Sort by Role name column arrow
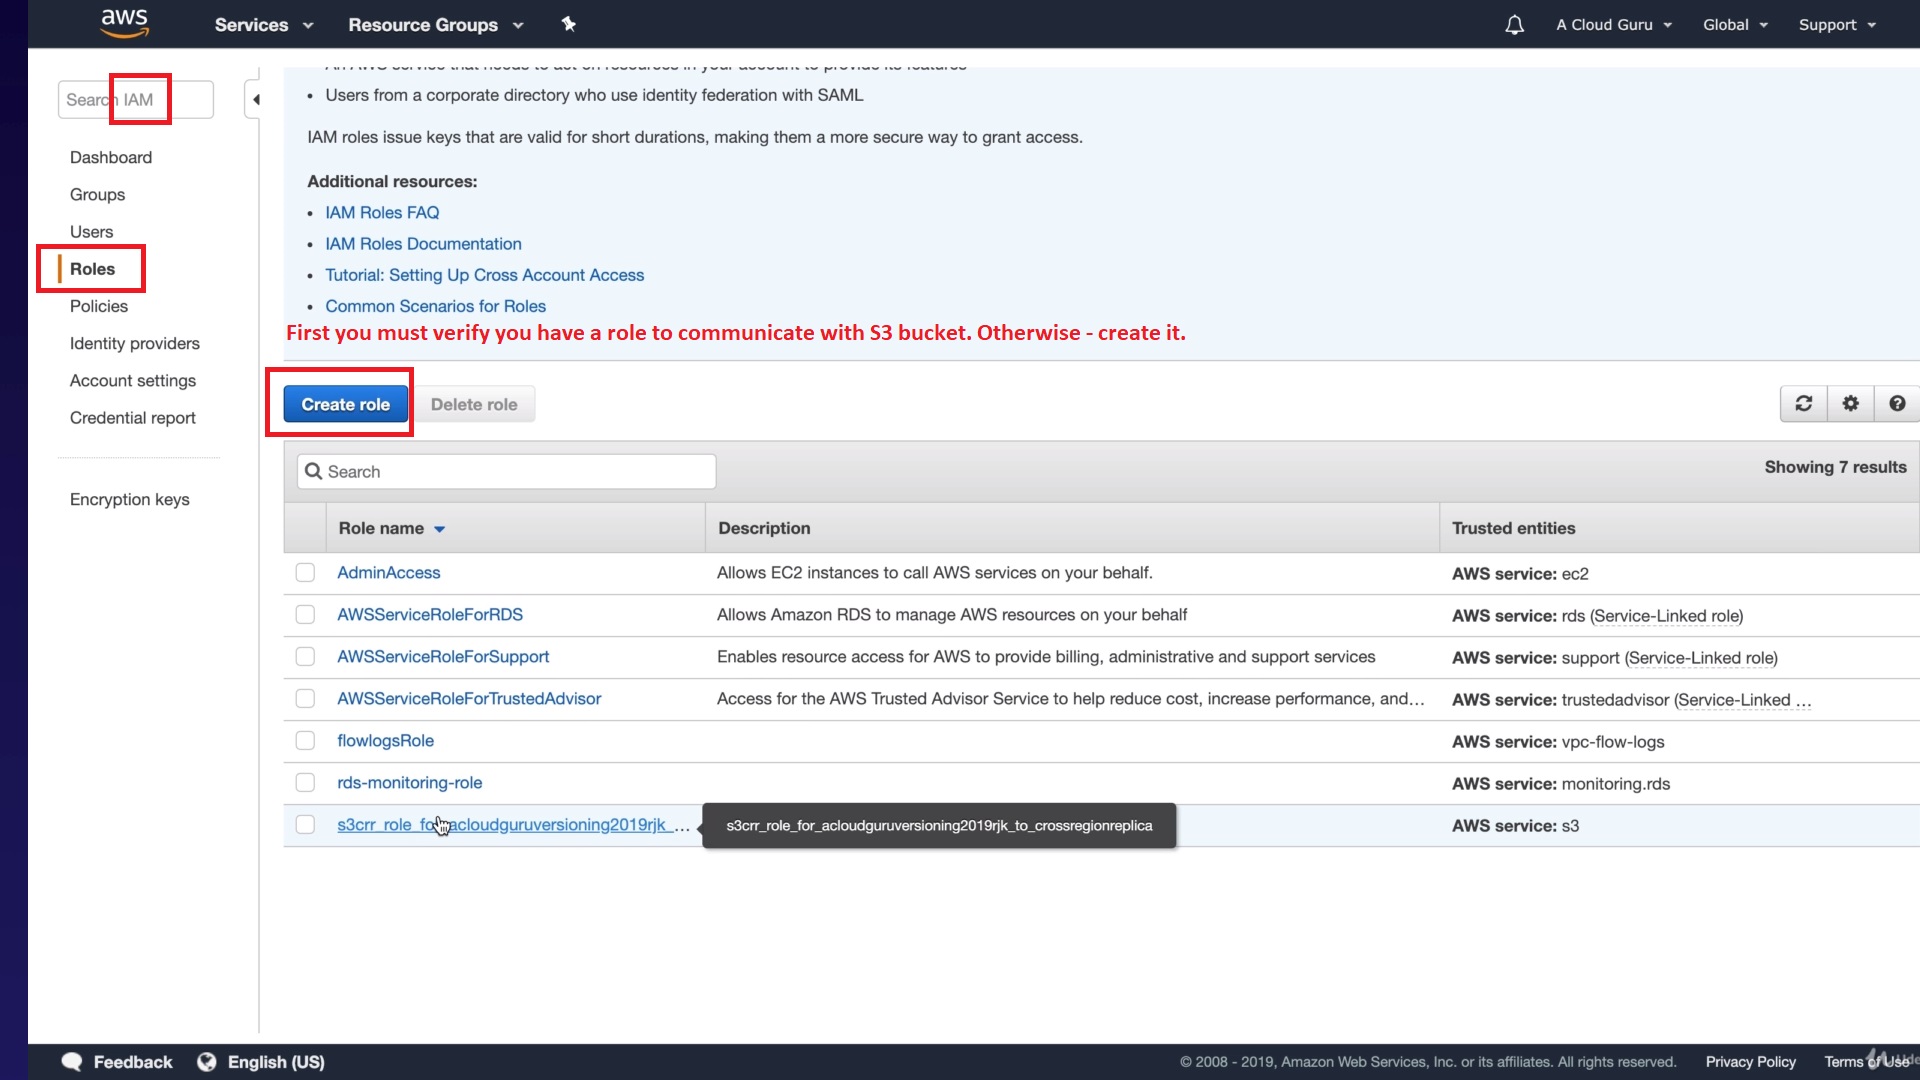The width and height of the screenshot is (1920, 1080). [x=439, y=529]
